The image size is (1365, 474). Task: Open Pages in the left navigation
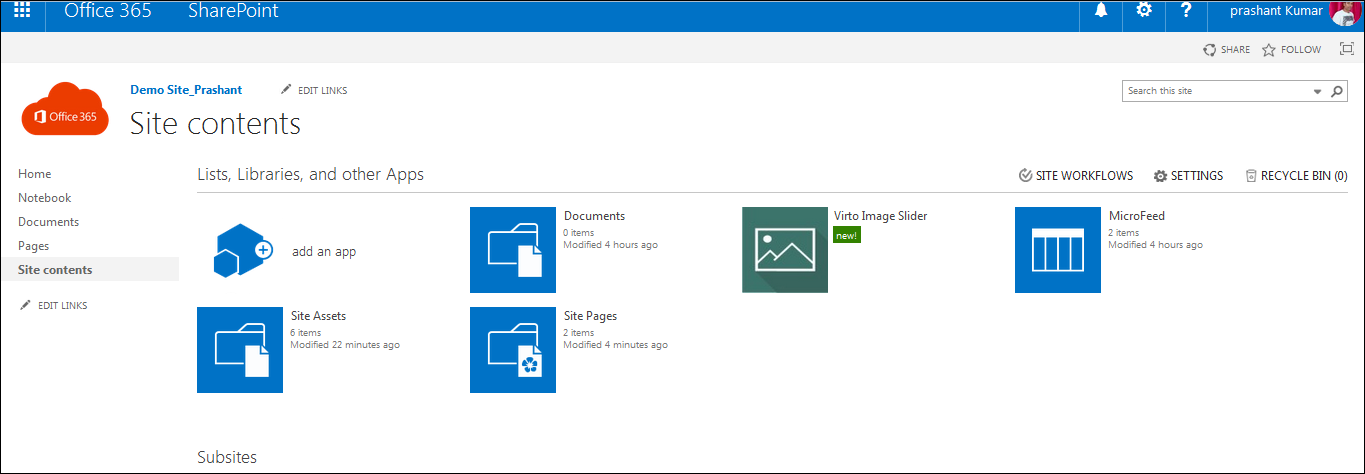click(33, 246)
